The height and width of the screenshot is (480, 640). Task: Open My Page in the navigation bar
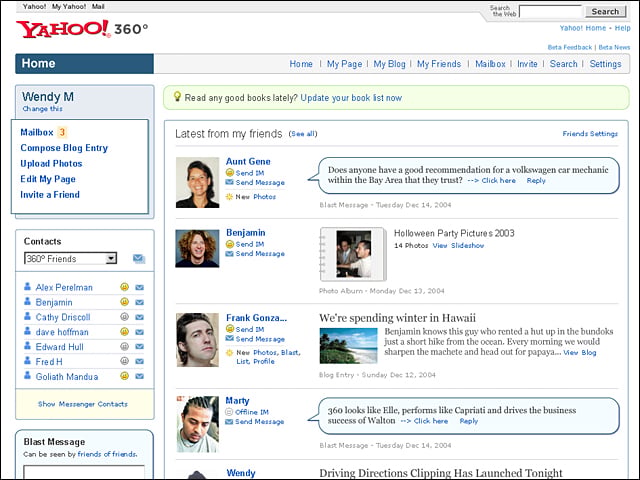(344, 64)
